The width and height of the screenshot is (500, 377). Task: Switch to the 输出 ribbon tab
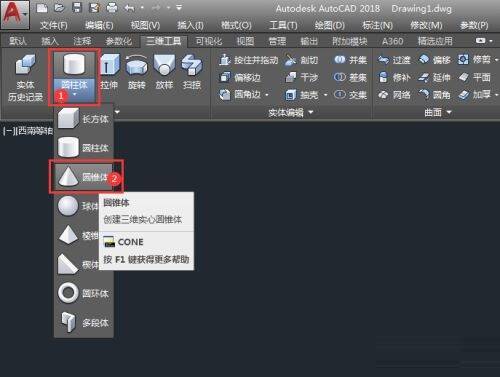tap(309, 41)
